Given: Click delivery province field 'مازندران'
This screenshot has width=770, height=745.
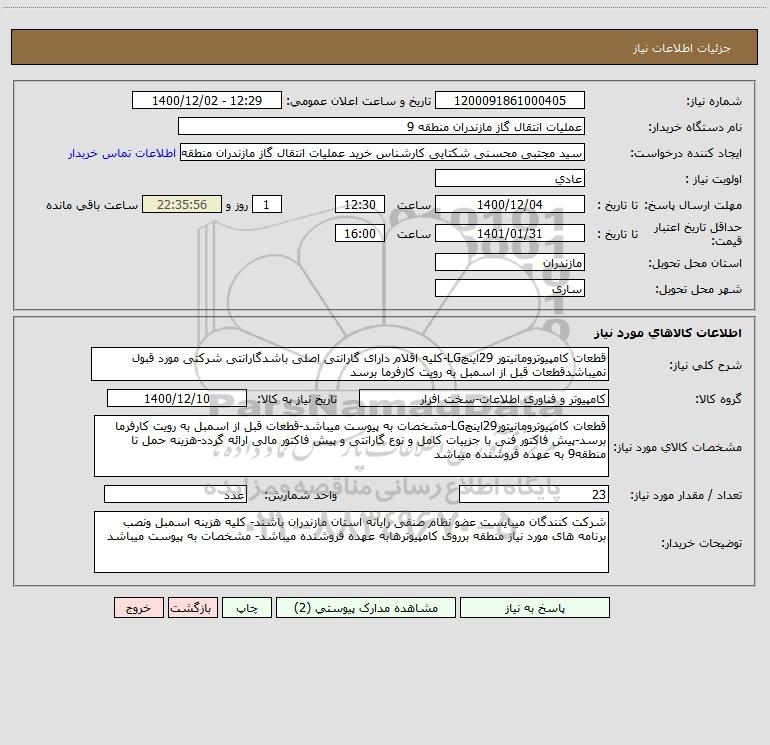Looking at the screenshot, I should pos(510,262).
